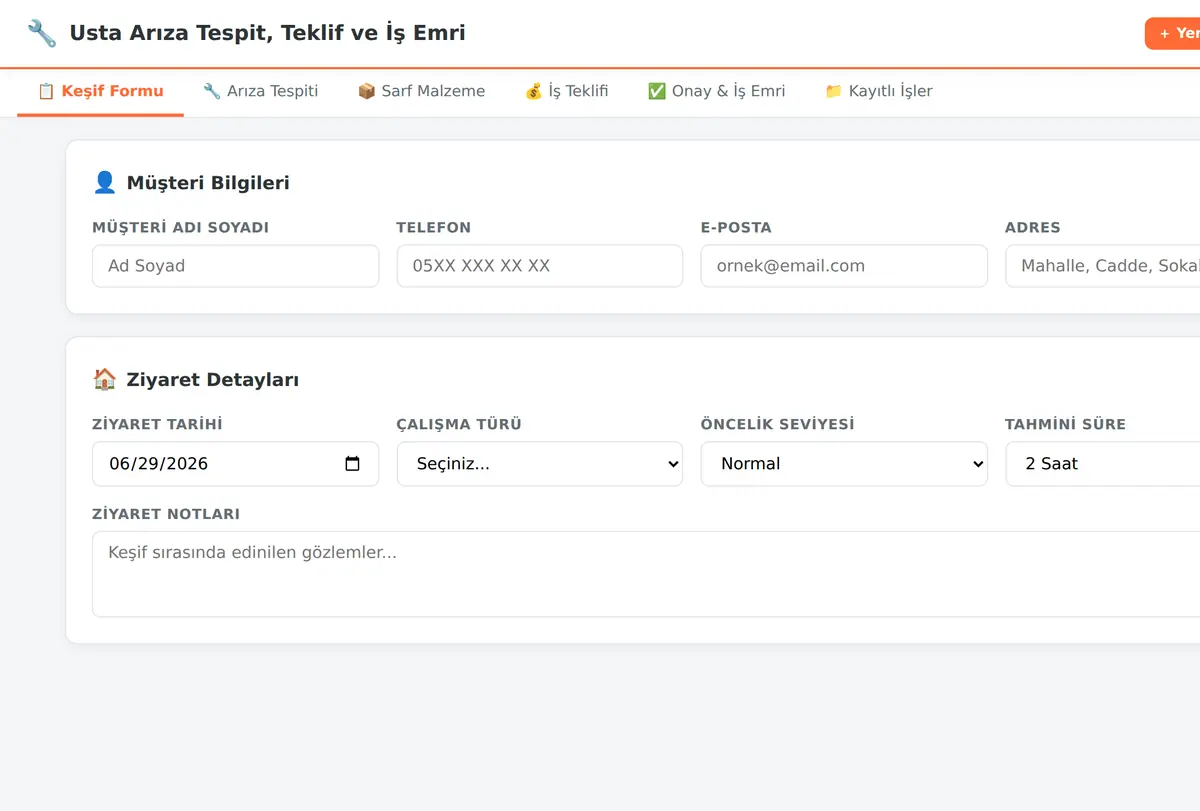Open the calendar picker in Ziyaret Tarihi
This screenshot has height=811, width=1200.
point(352,464)
